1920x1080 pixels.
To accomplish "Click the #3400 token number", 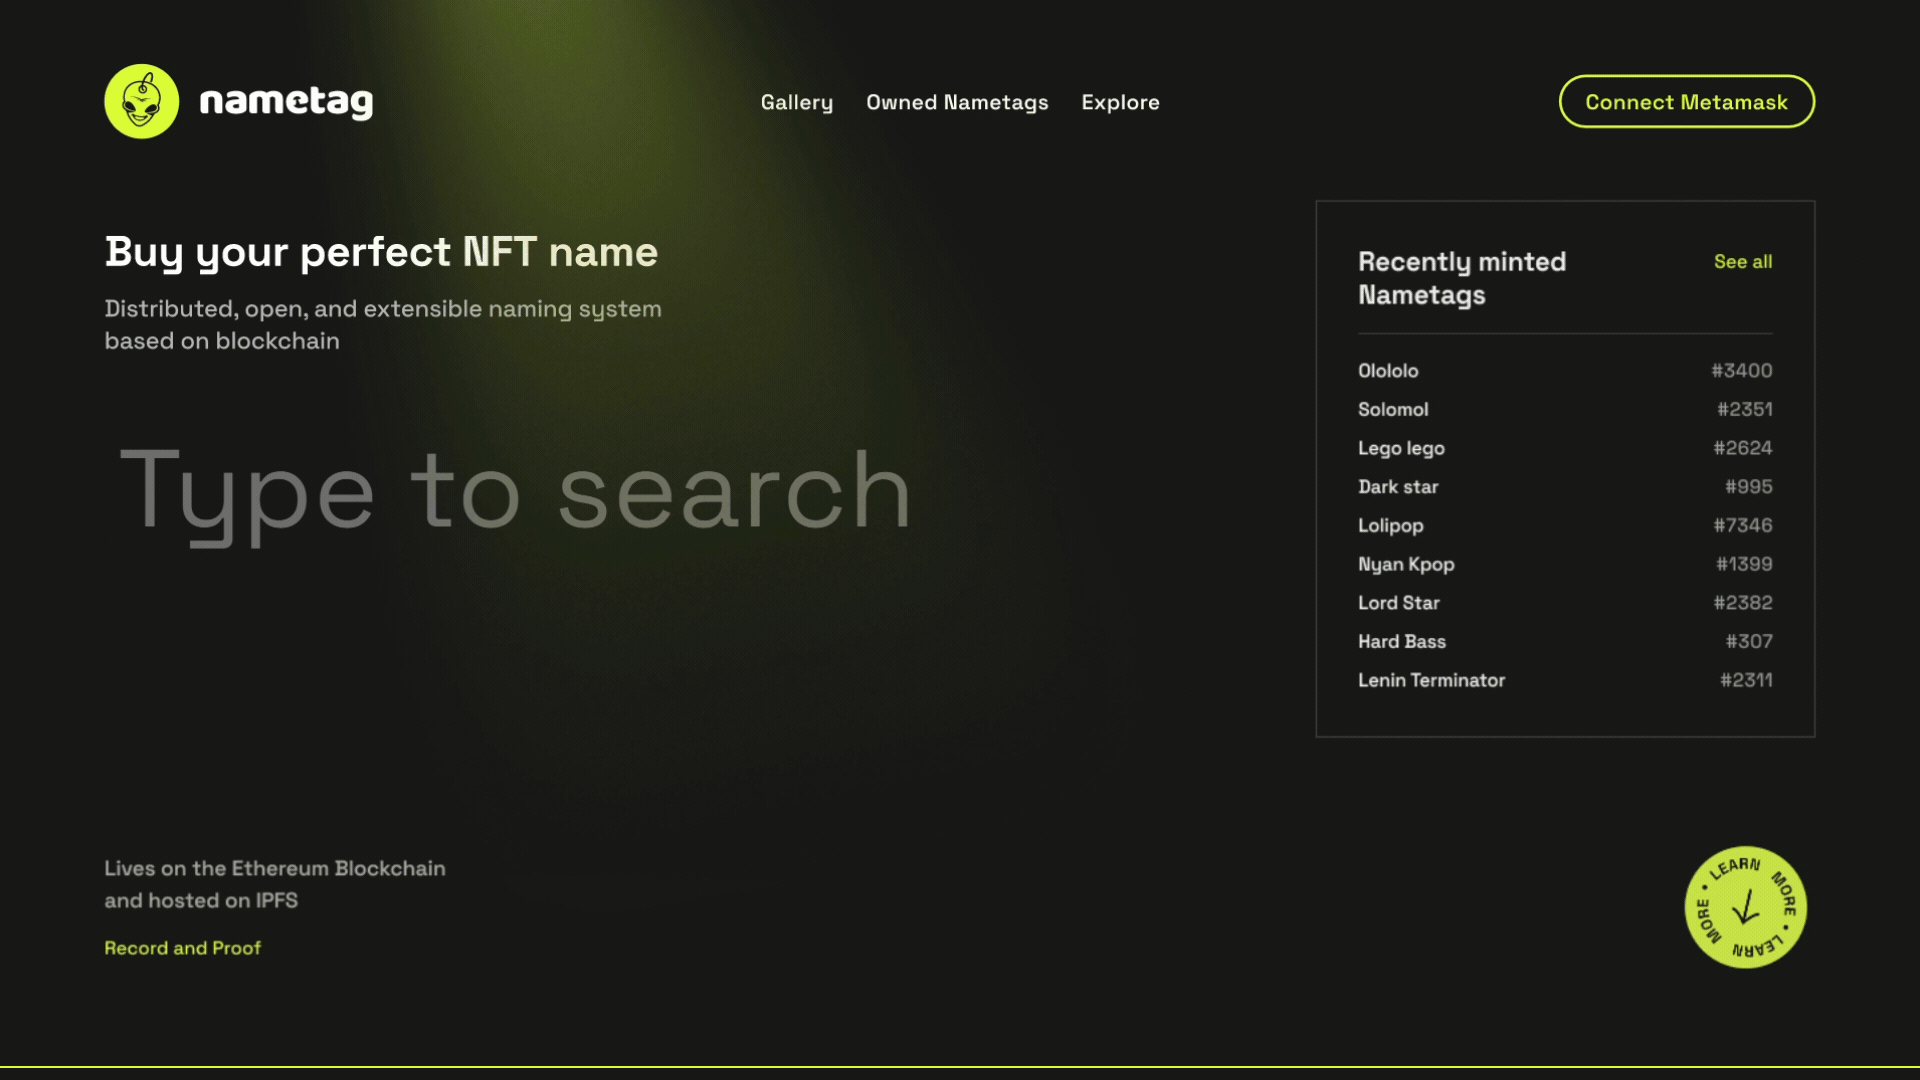I will [1741, 370].
